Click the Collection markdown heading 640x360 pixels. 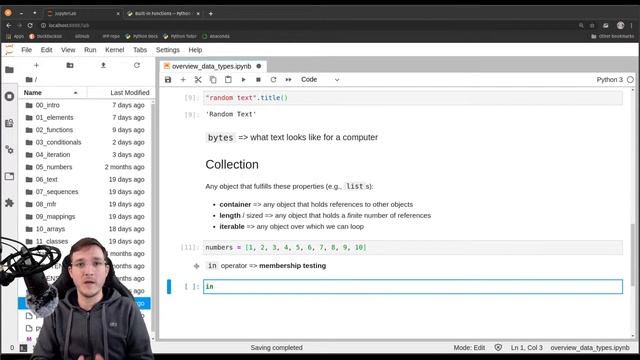(232, 164)
